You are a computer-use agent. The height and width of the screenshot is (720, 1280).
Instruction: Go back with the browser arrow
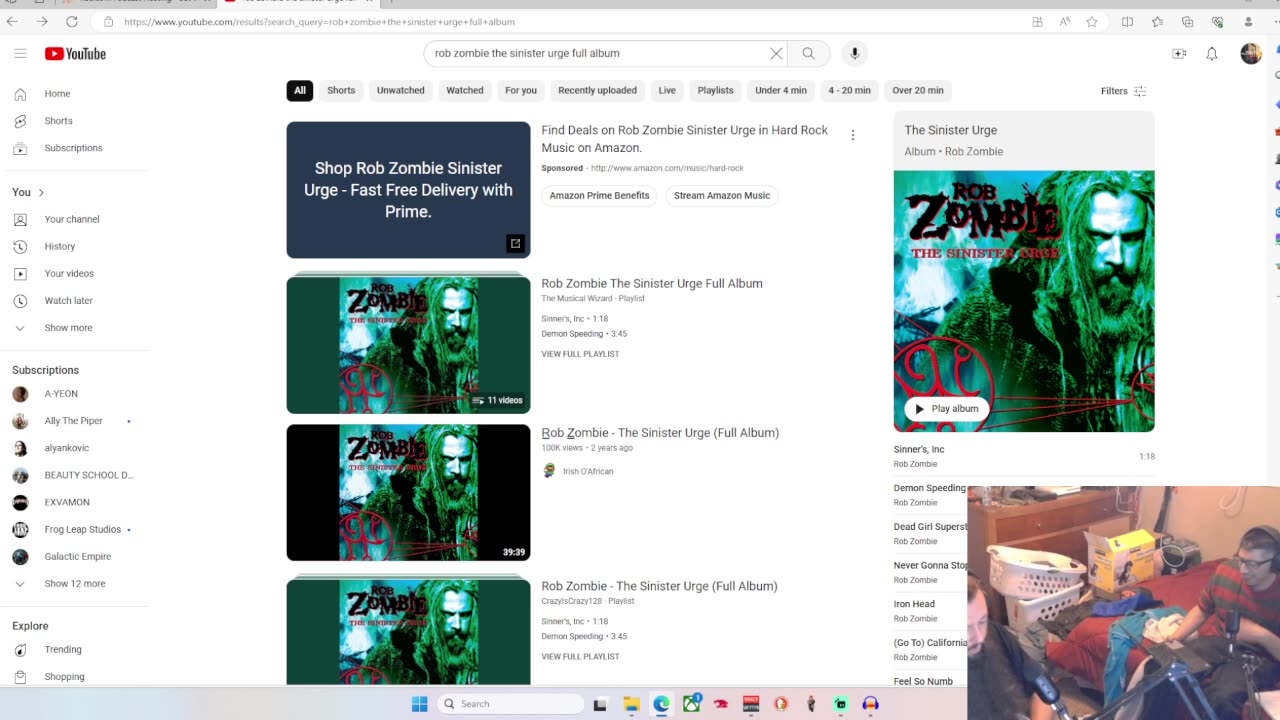point(12,21)
